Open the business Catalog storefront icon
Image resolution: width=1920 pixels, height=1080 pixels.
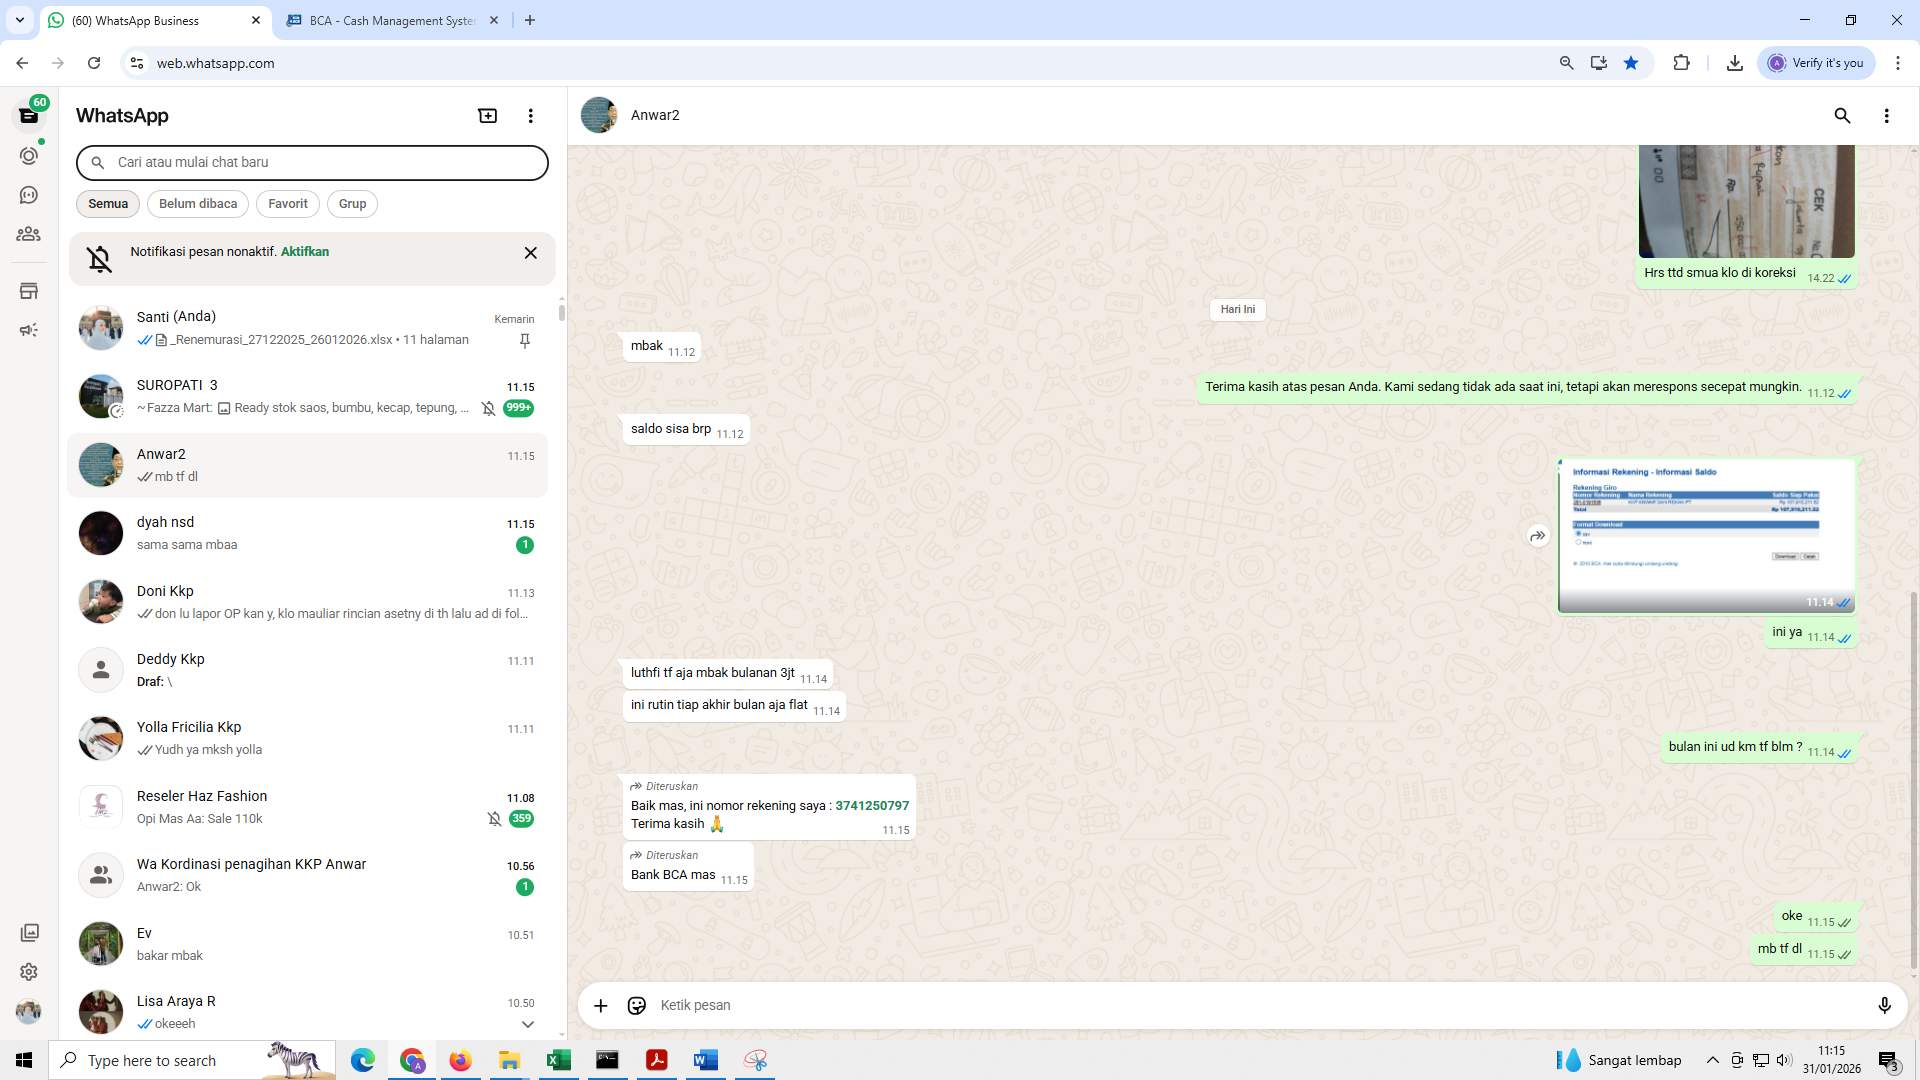click(29, 290)
